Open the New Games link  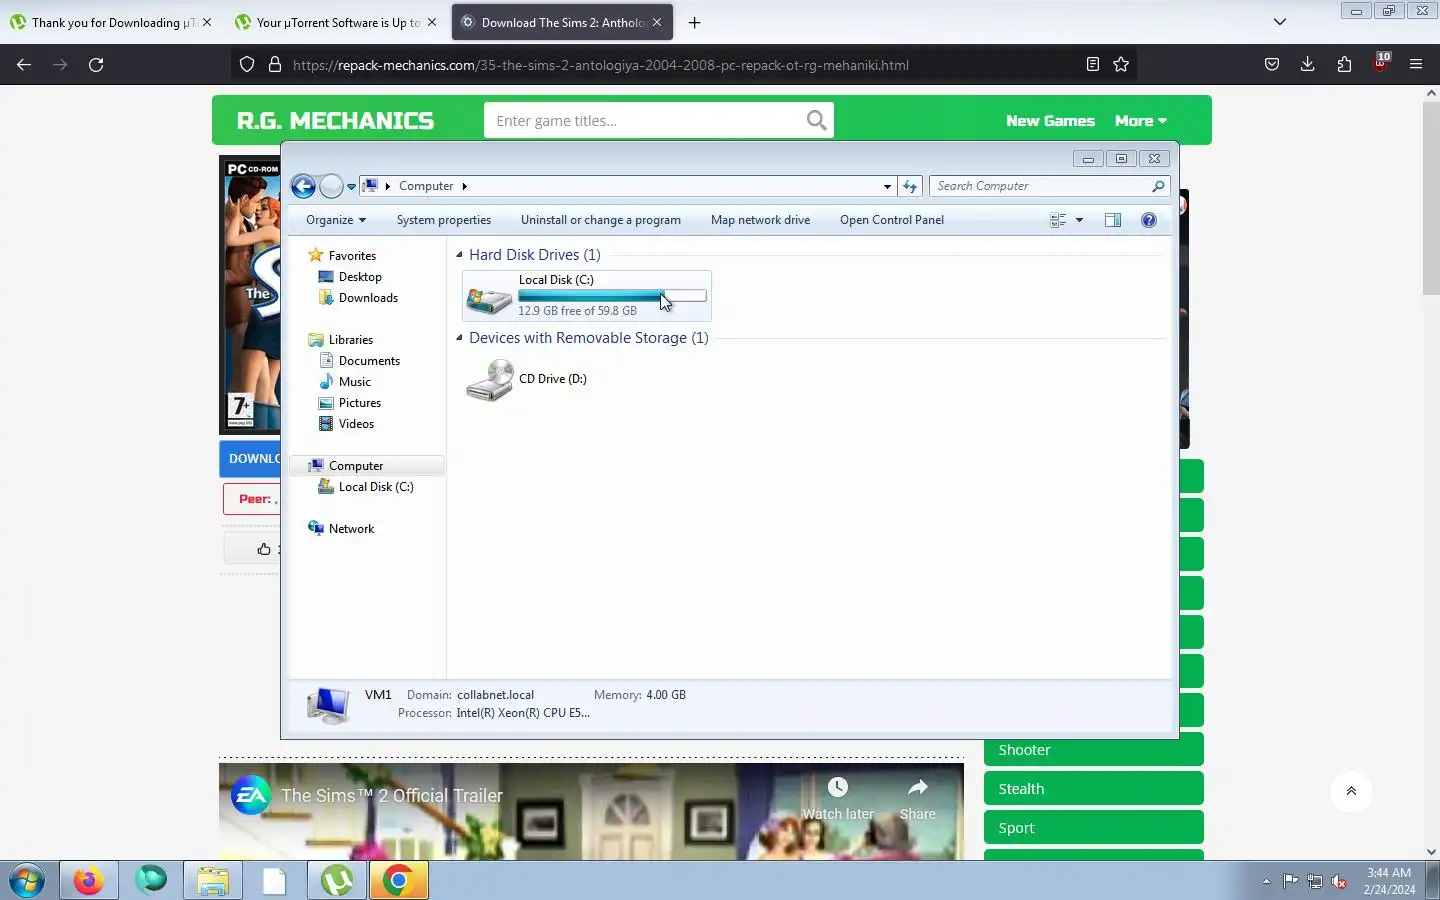(1050, 121)
